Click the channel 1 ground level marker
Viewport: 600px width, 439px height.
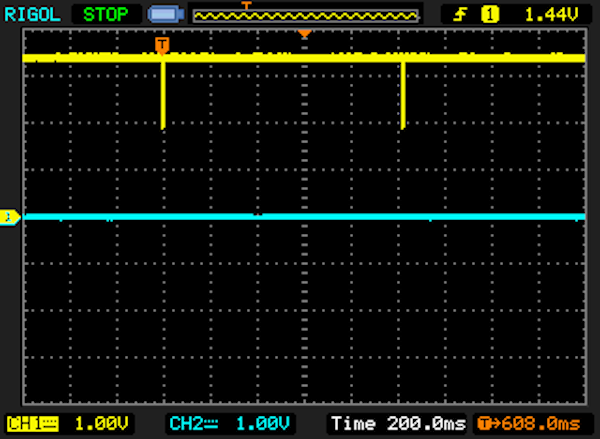[x=9, y=217]
